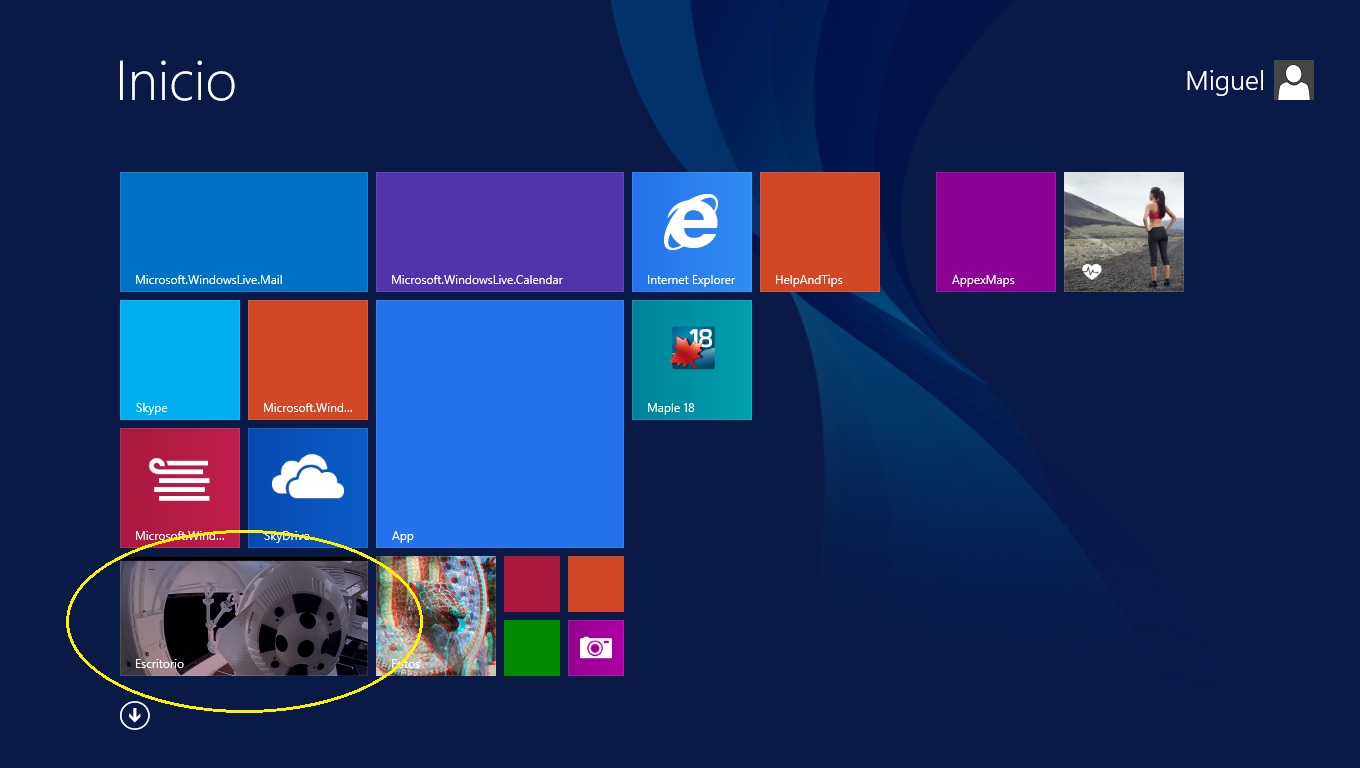Open the Escritorio desktop tile
Screen dimensions: 1360x768
click(x=243, y=616)
